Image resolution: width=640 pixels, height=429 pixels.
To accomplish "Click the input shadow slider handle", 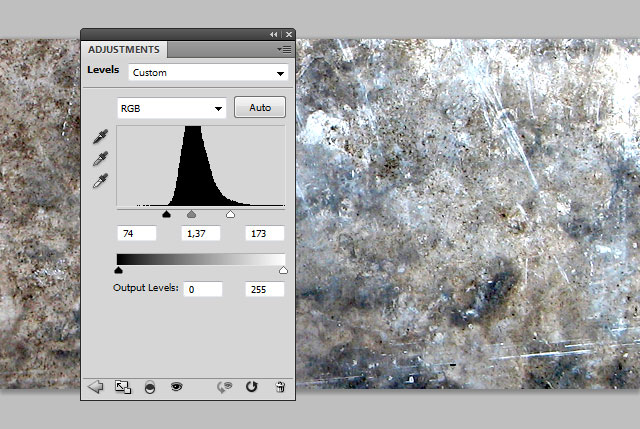I will (x=166, y=214).
